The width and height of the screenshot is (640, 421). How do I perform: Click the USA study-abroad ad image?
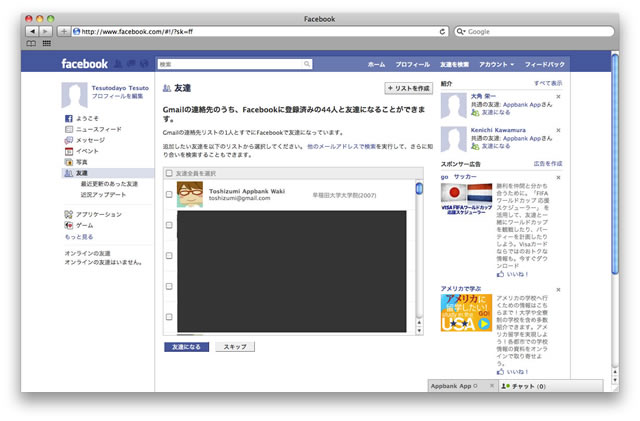466,313
